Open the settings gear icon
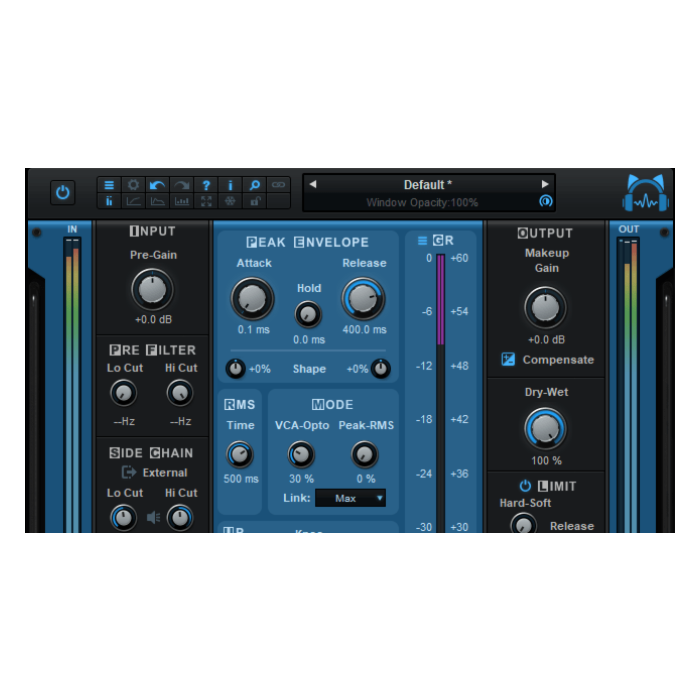This screenshot has height=700, width=700. click(133, 185)
